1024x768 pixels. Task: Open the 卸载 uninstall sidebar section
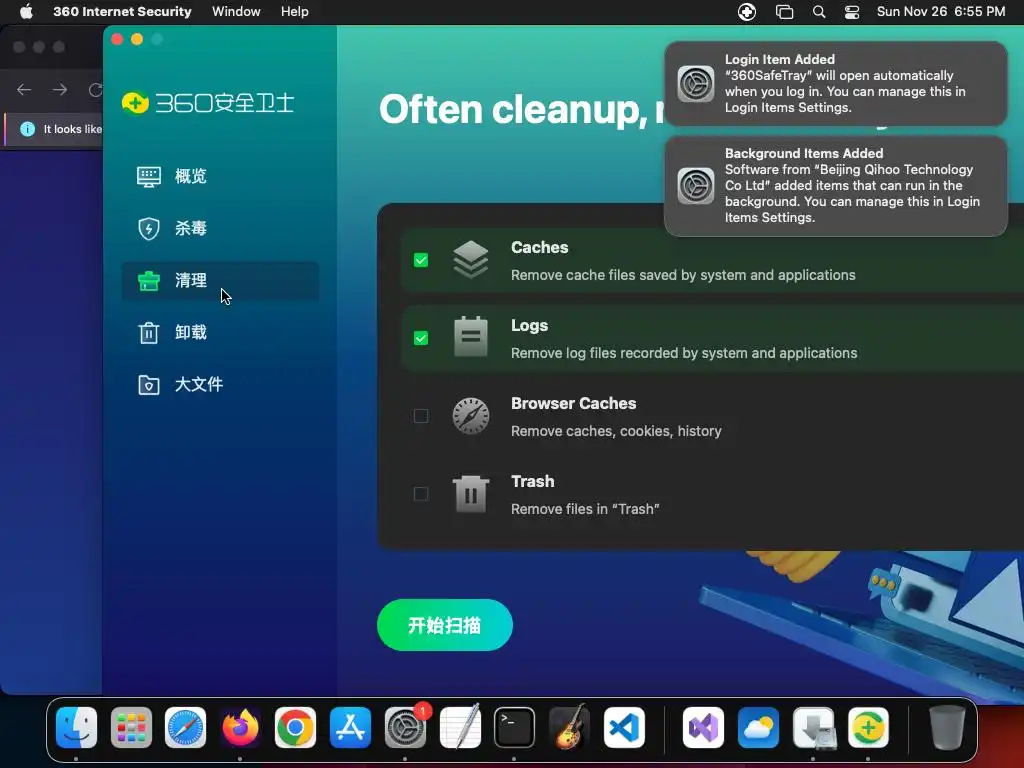[220, 332]
